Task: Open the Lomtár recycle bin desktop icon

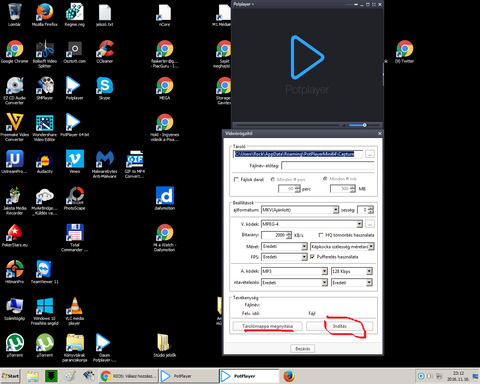Action: click(14, 15)
